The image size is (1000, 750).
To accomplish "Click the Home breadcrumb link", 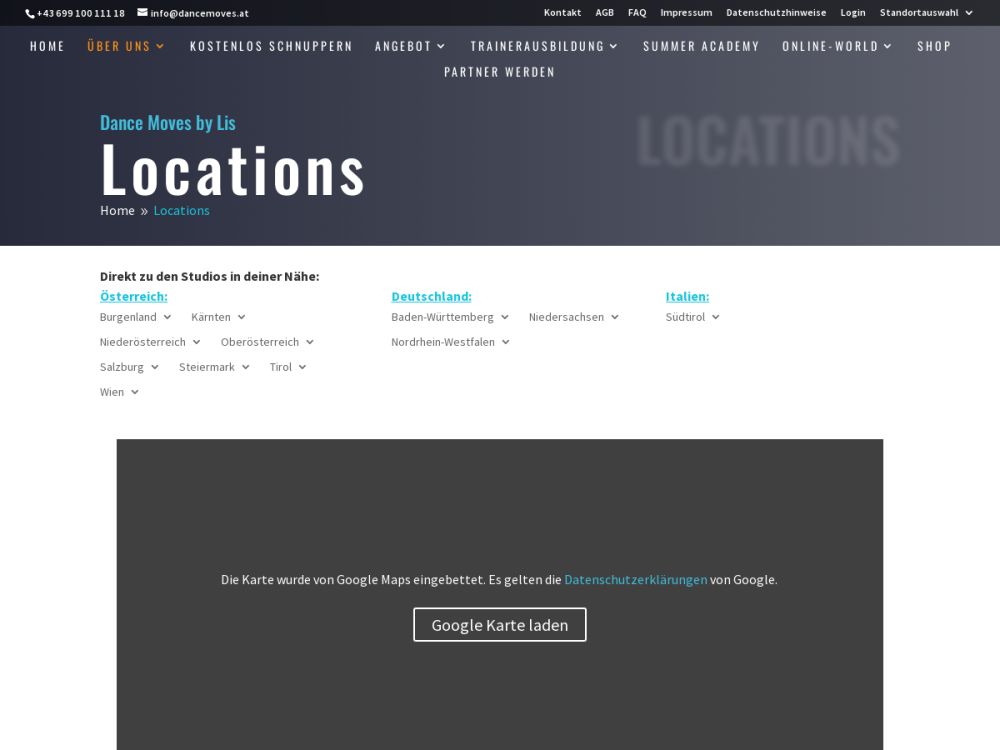I will click(x=117, y=210).
